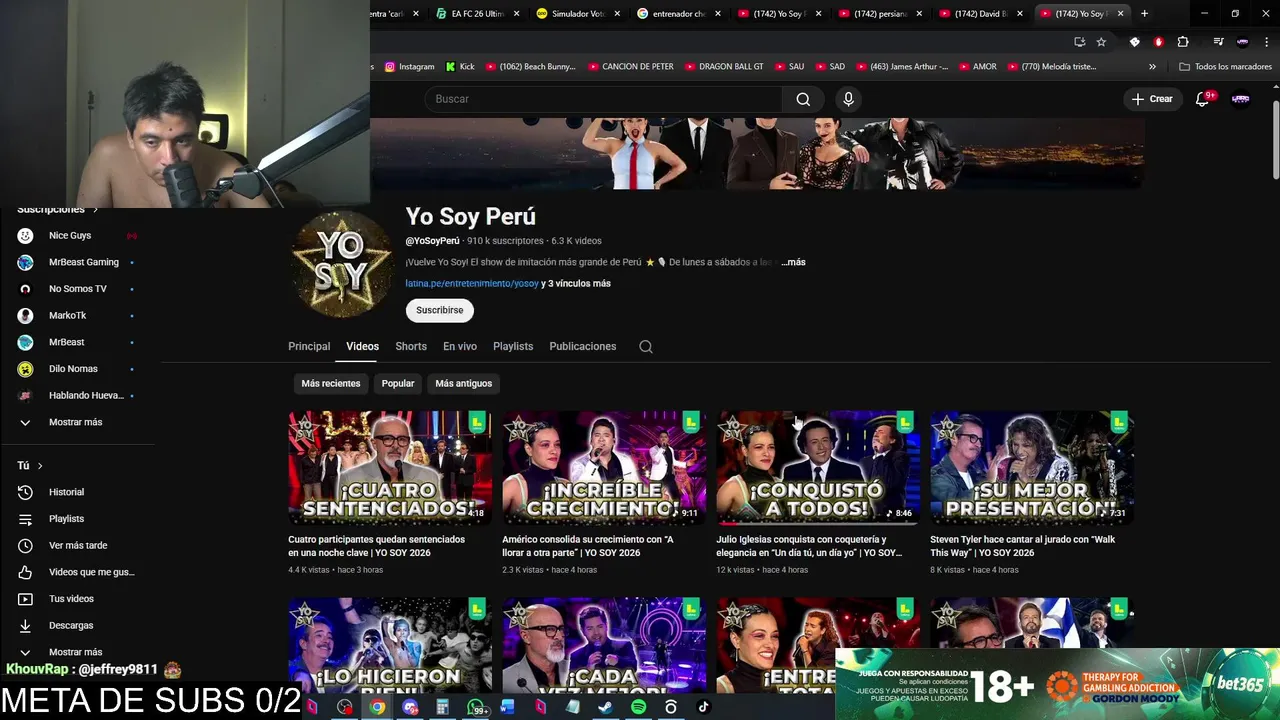Open Todos los marcadores folder

(1225, 67)
